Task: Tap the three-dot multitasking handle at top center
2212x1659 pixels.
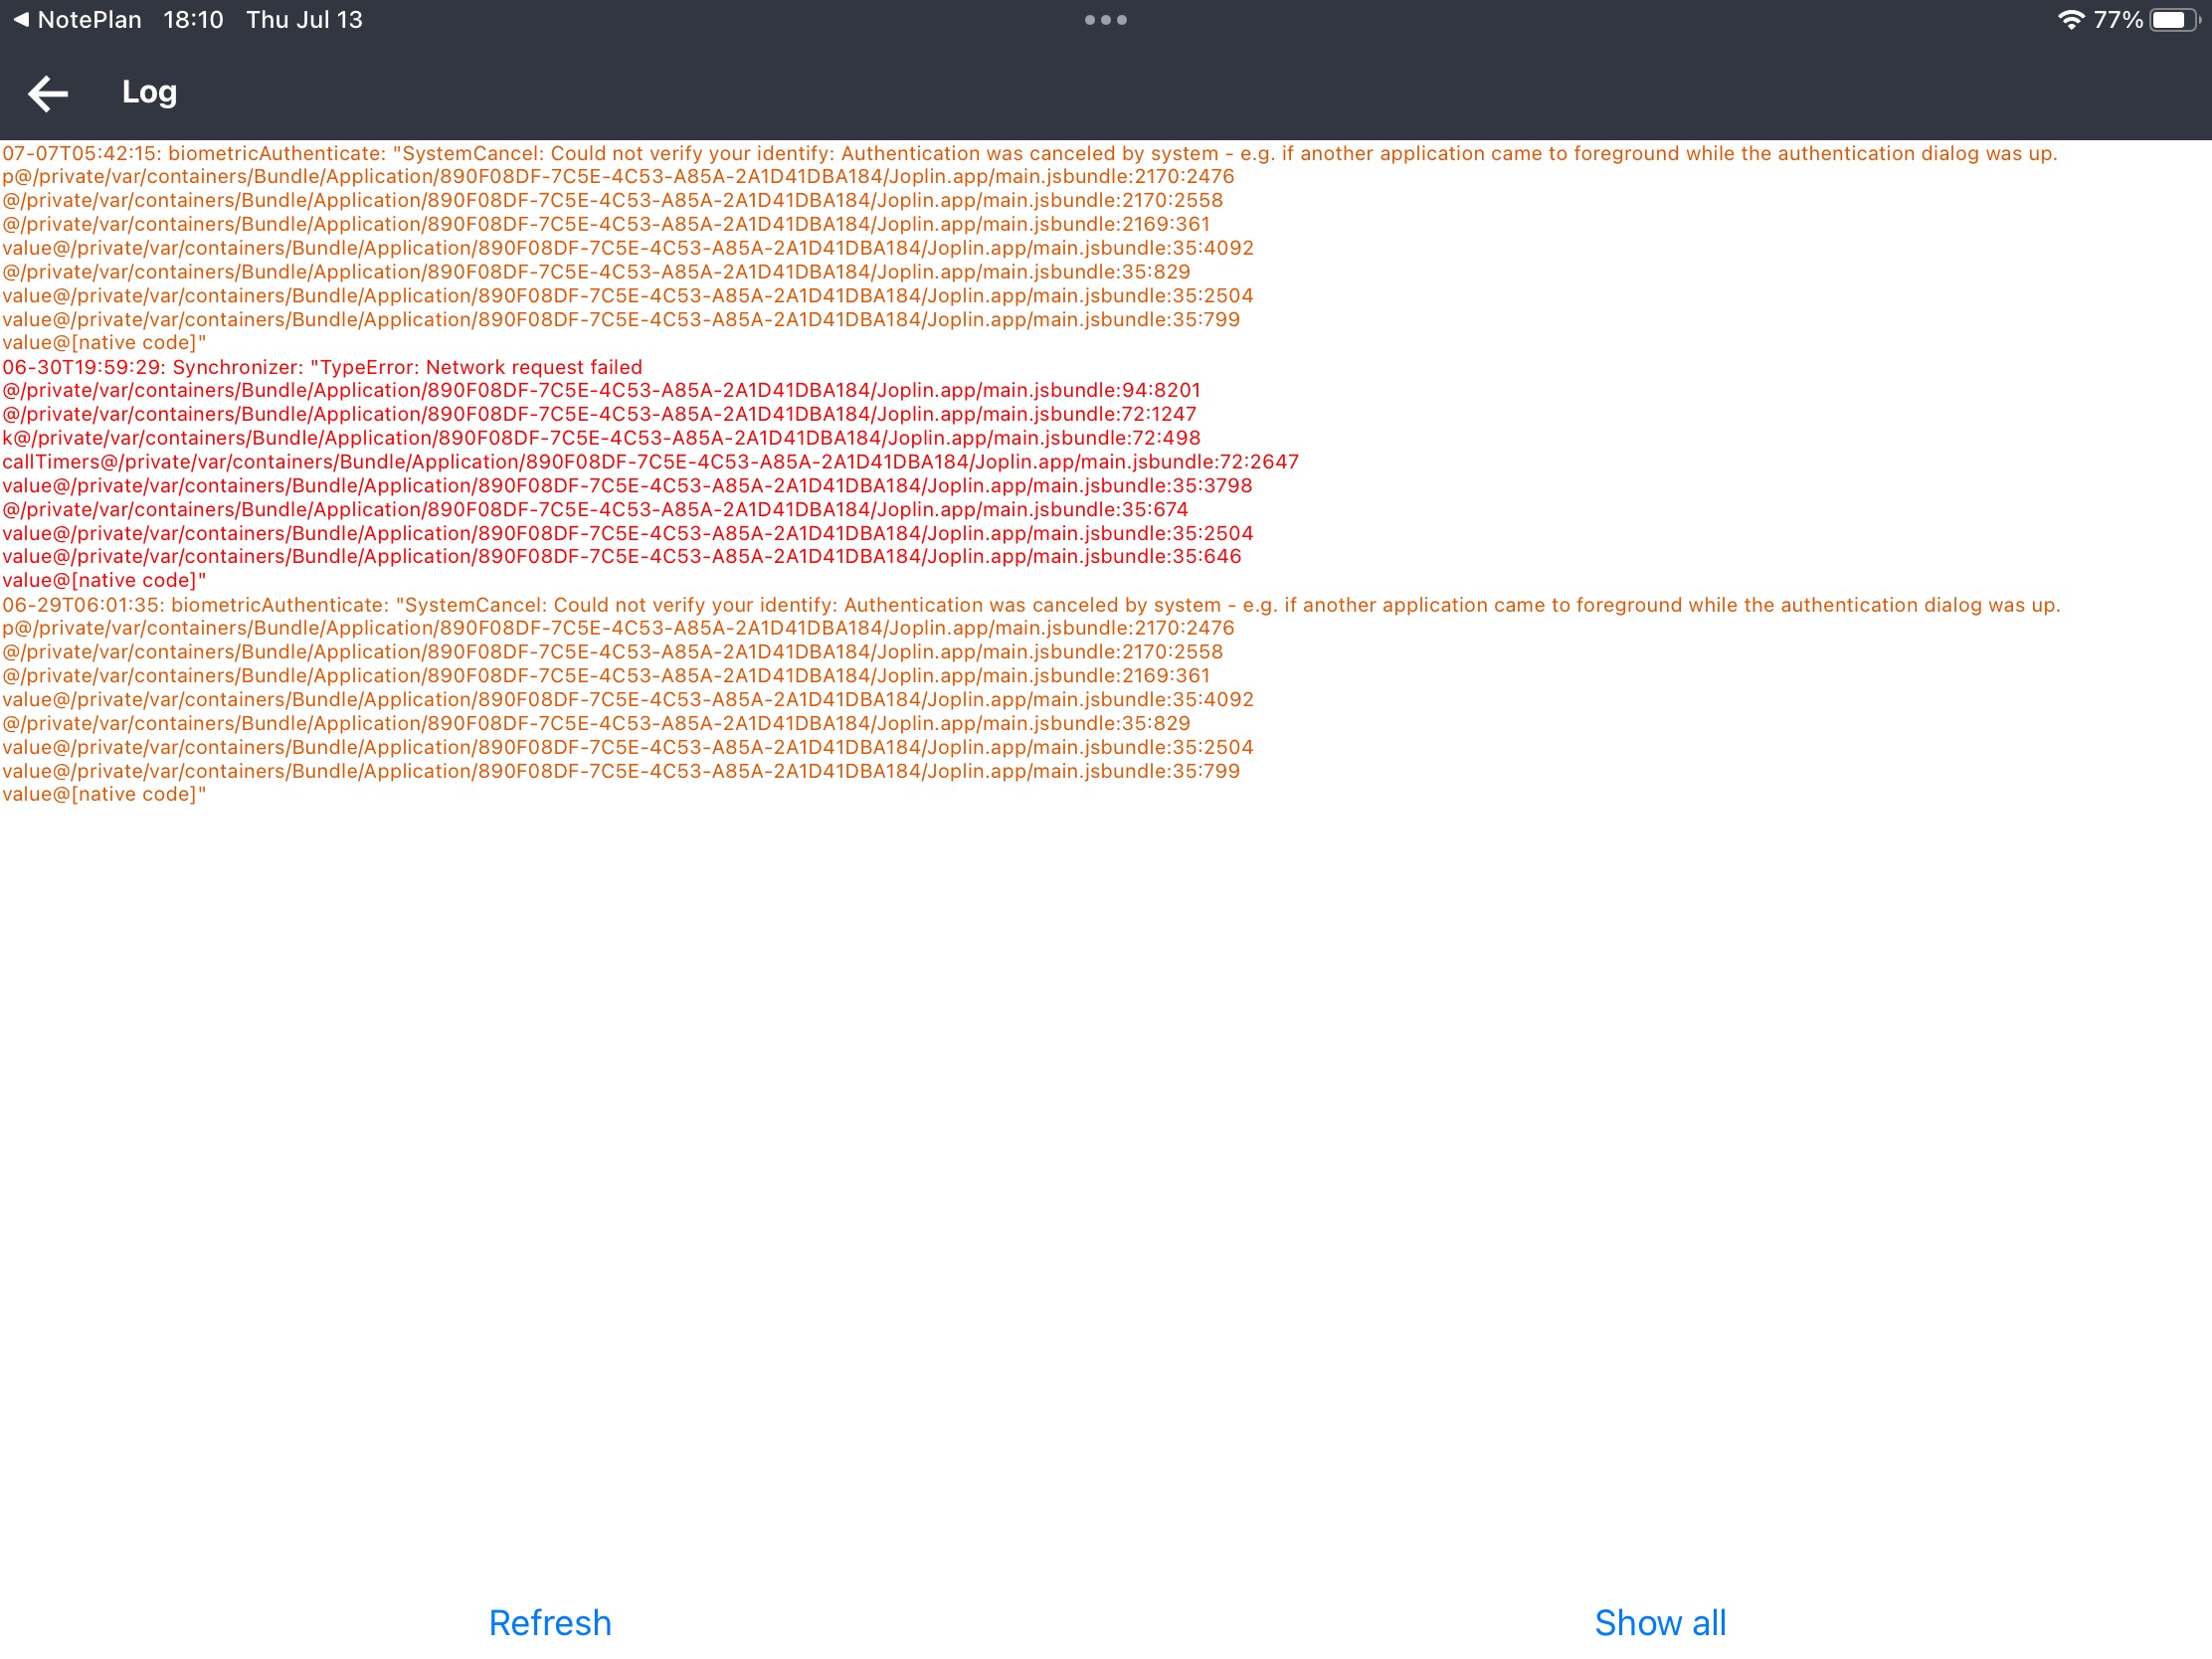Action: coord(1104,18)
